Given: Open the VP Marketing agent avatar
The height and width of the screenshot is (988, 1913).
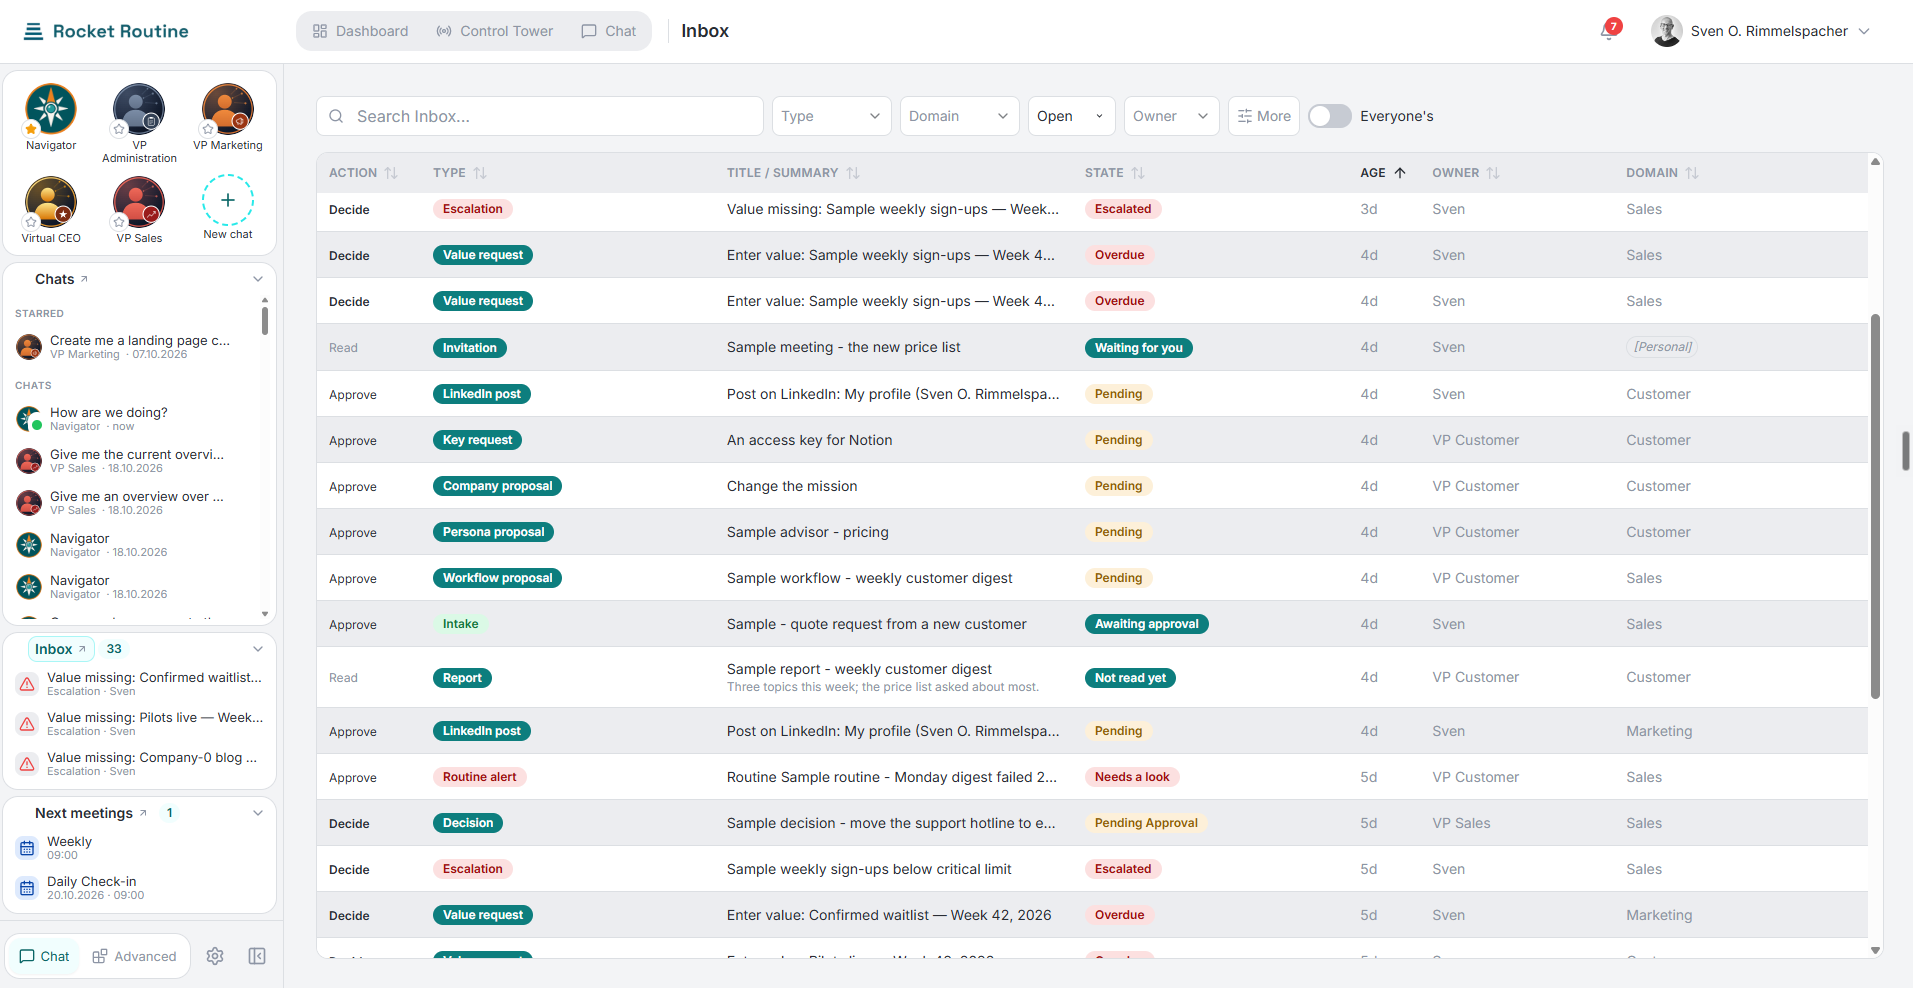Looking at the screenshot, I should [x=228, y=109].
